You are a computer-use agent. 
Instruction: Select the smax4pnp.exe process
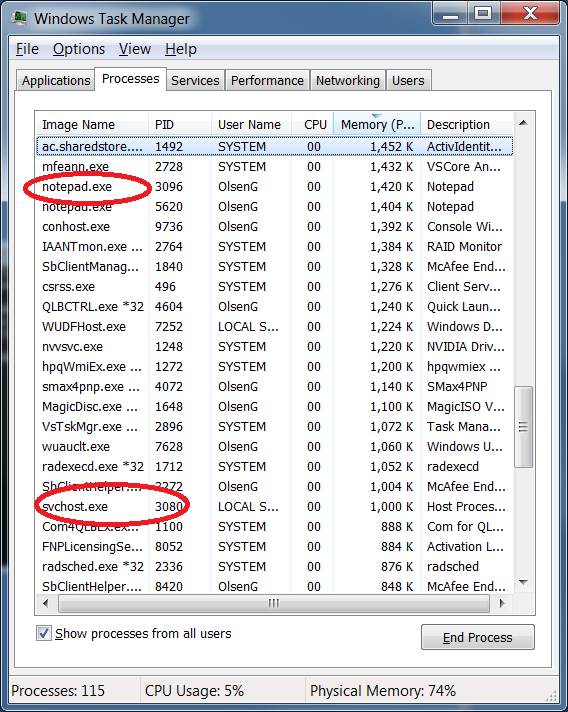275,386
